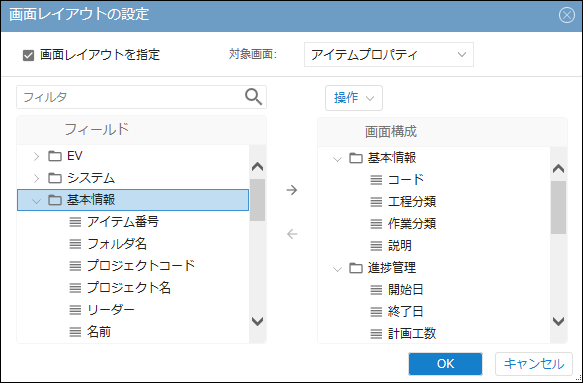This screenshot has width=583, height=383.
Task: Click the キャンセル button
Action: pyautogui.click(x=534, y=364)
